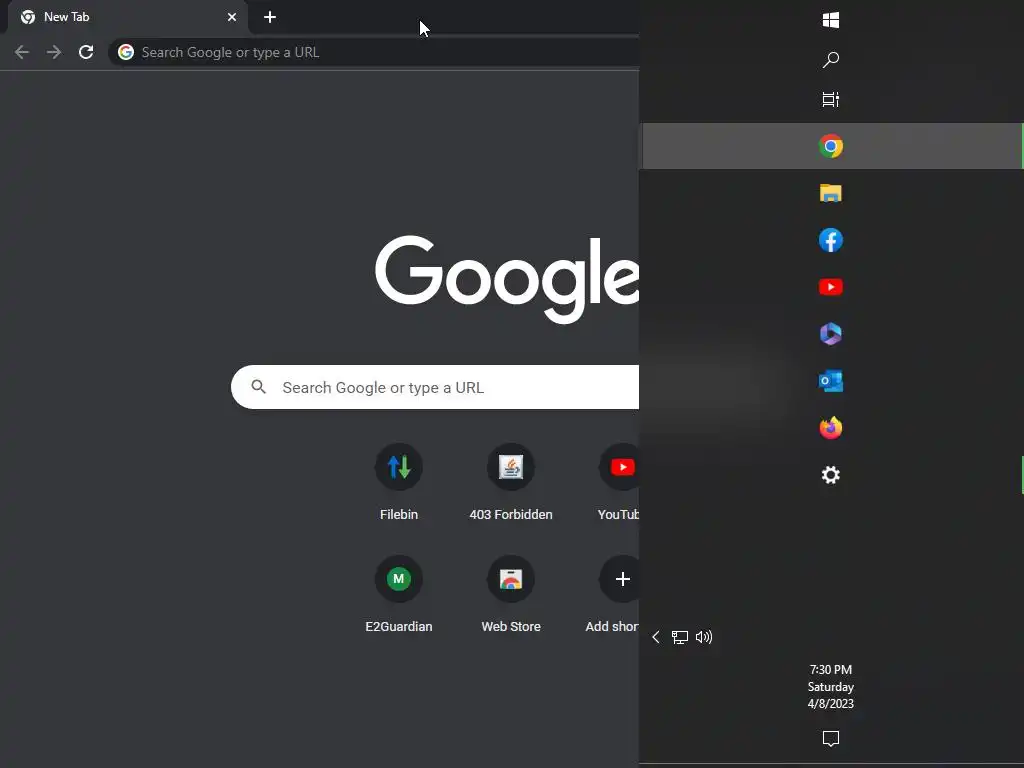Open Microsoft 365 app in taskbar

(x=831, y=334)
